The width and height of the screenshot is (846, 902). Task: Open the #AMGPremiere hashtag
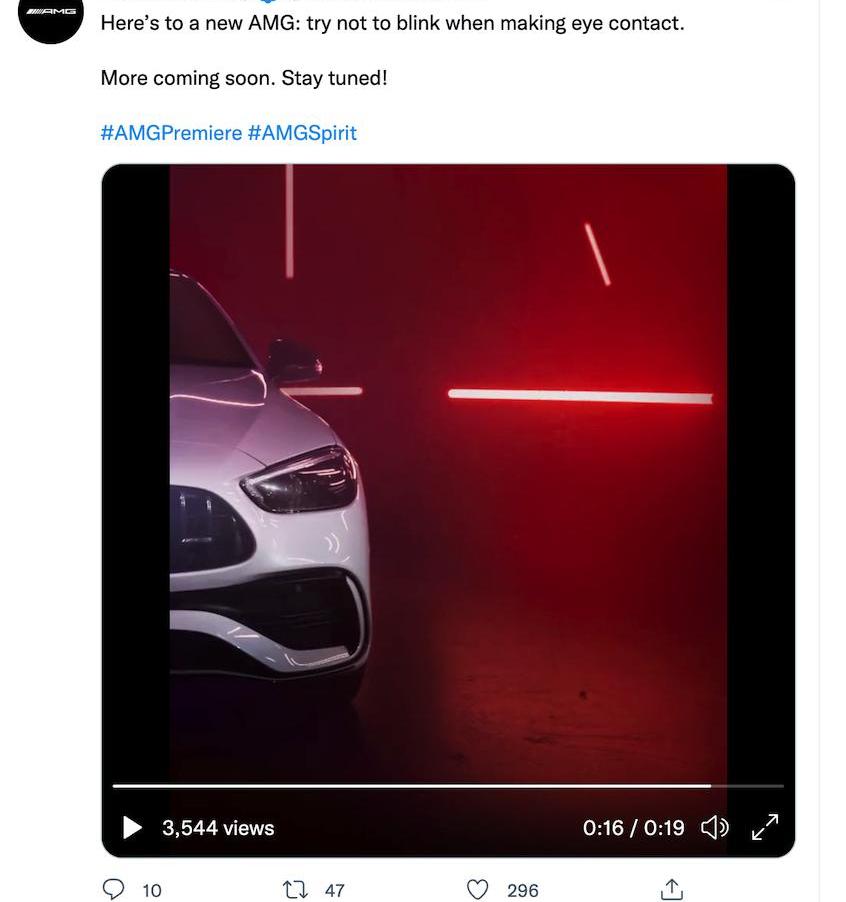(171, 133)
